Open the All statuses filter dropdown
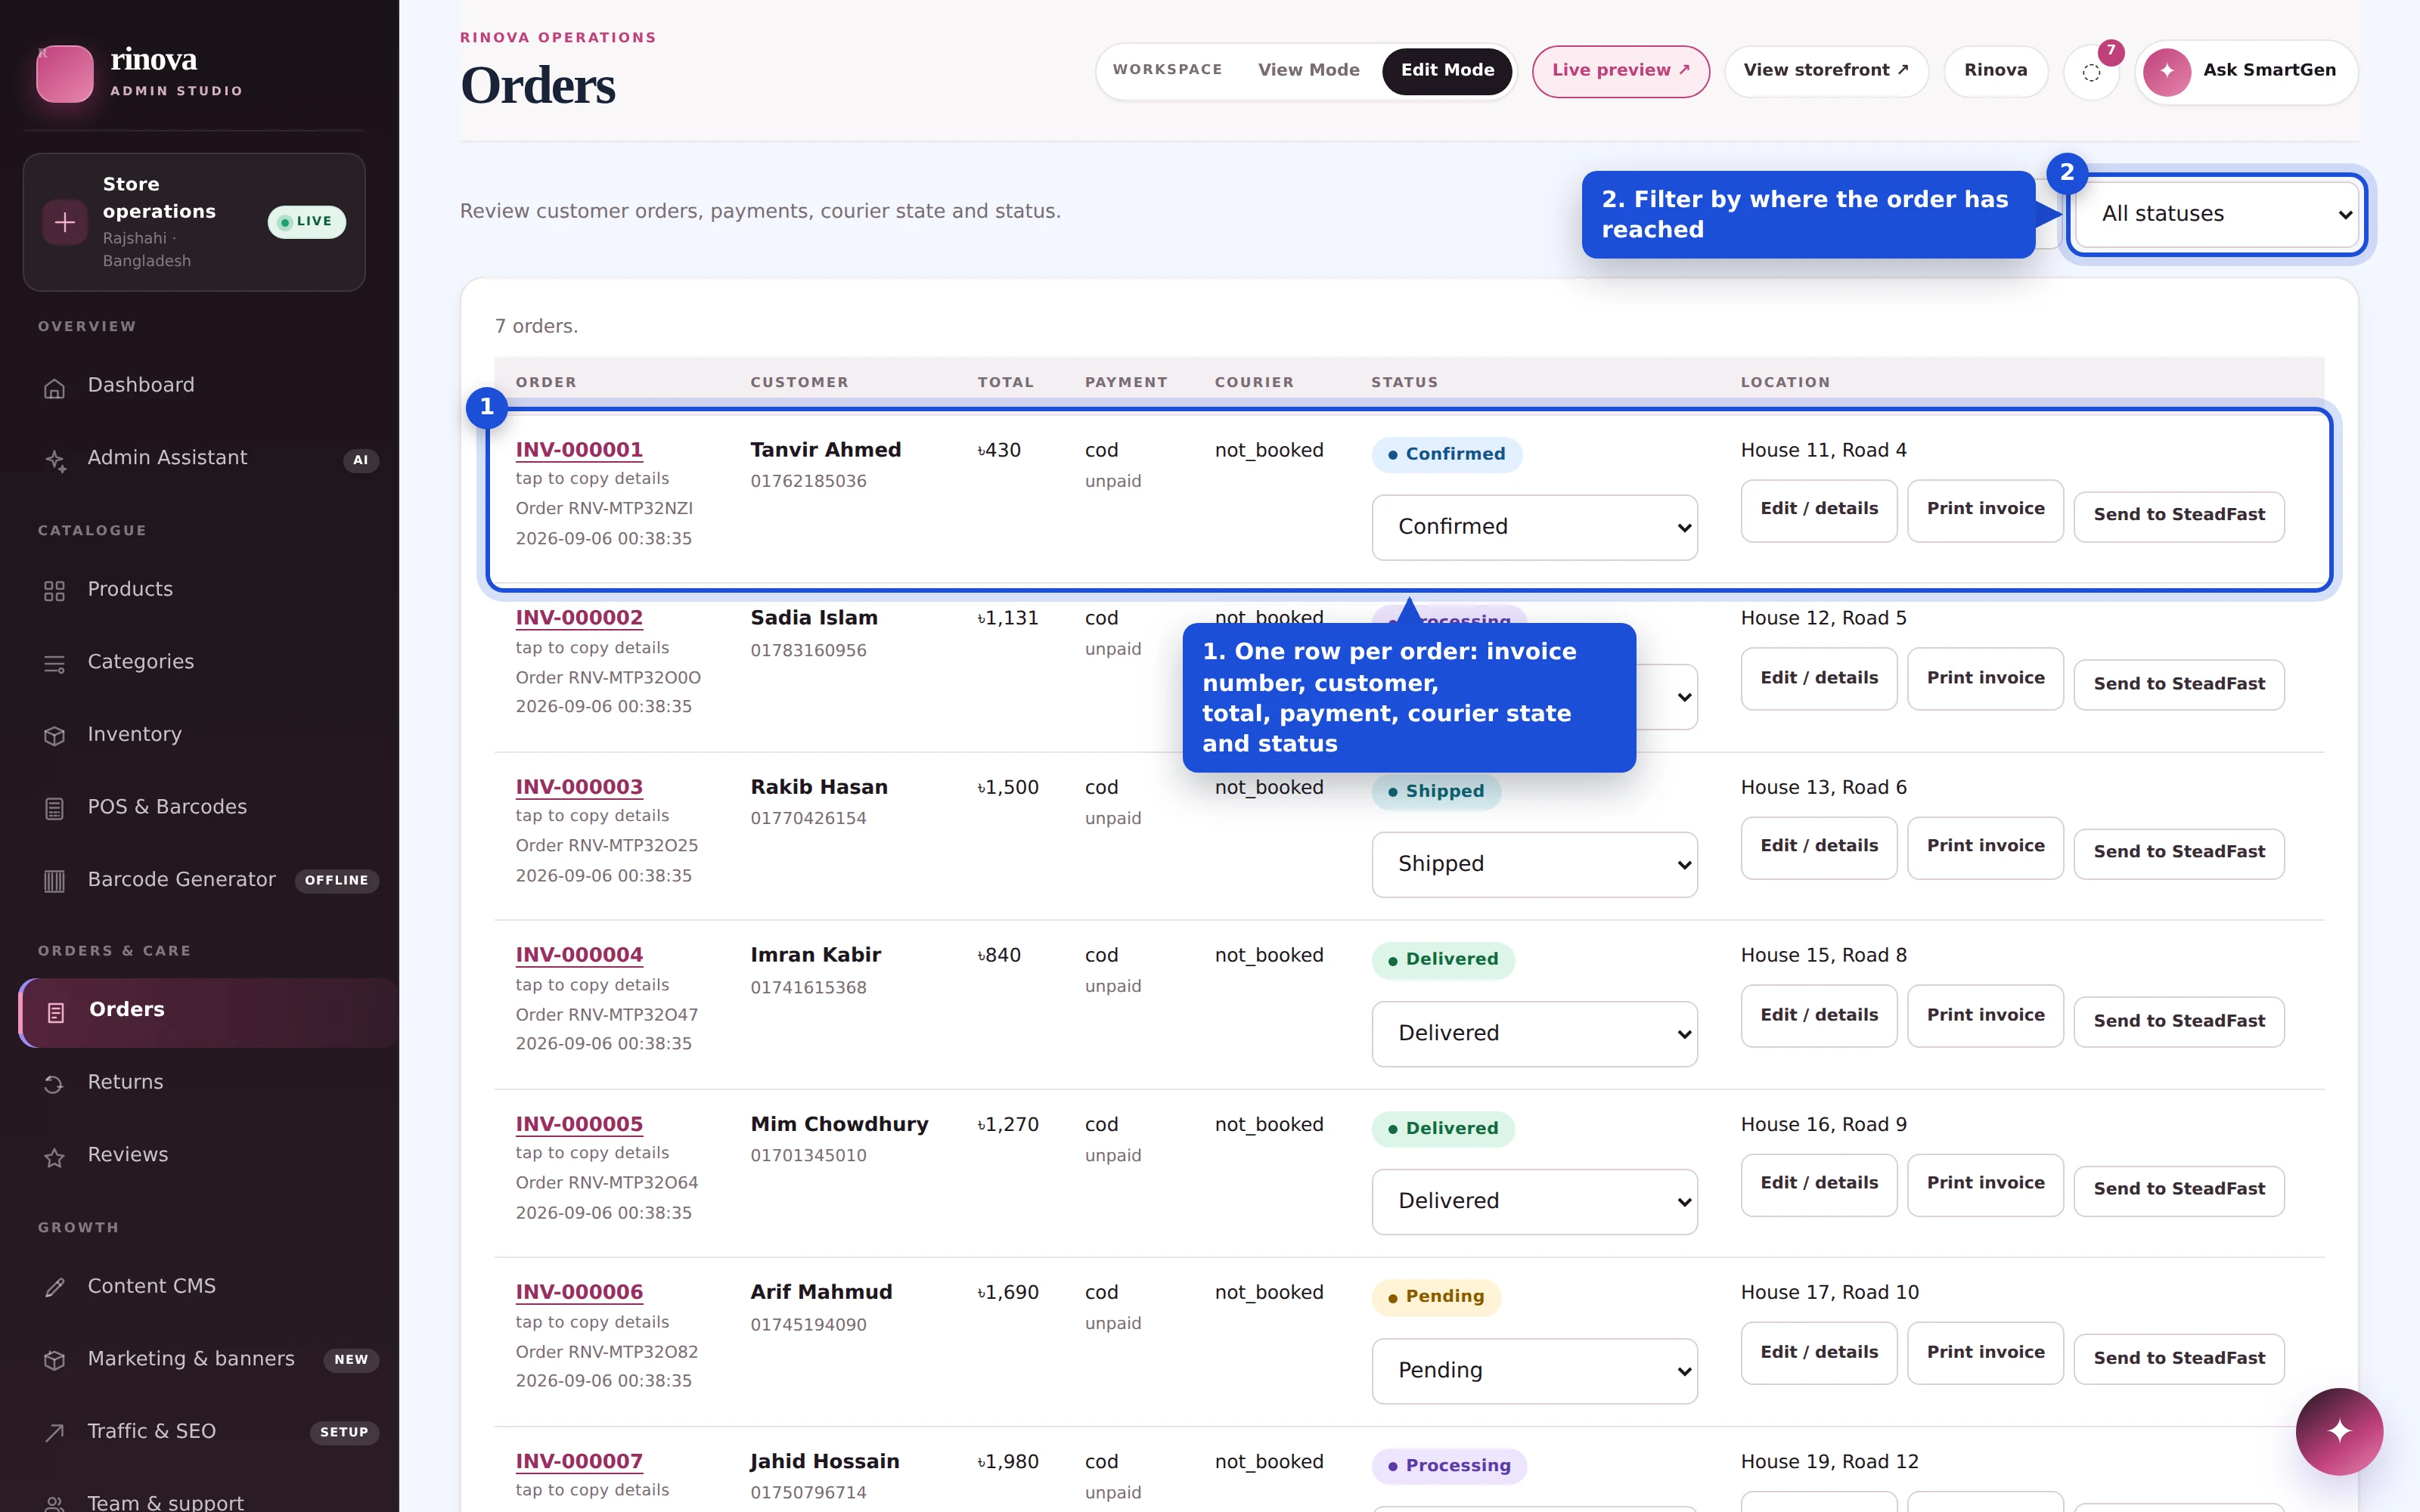Image resolution: width=2420 pixels, height=1512 pixels. (x=2218, y=214)
